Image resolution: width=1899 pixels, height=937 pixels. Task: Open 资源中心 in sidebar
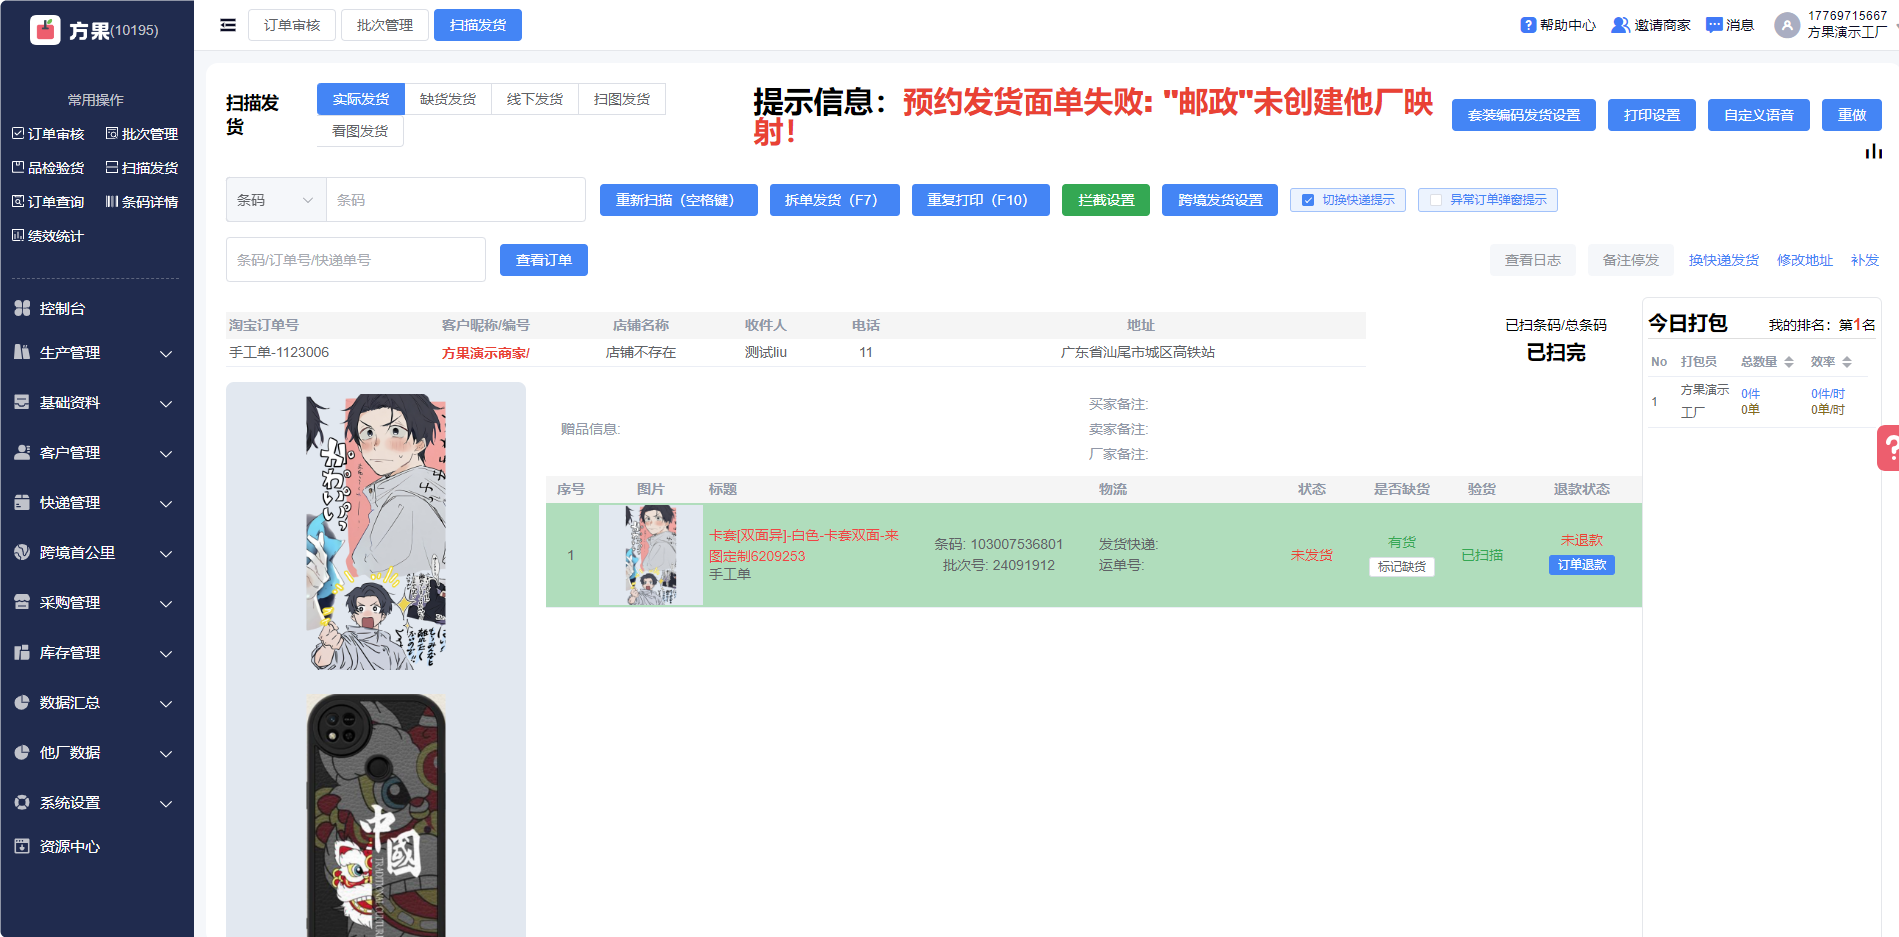(69, 847)
